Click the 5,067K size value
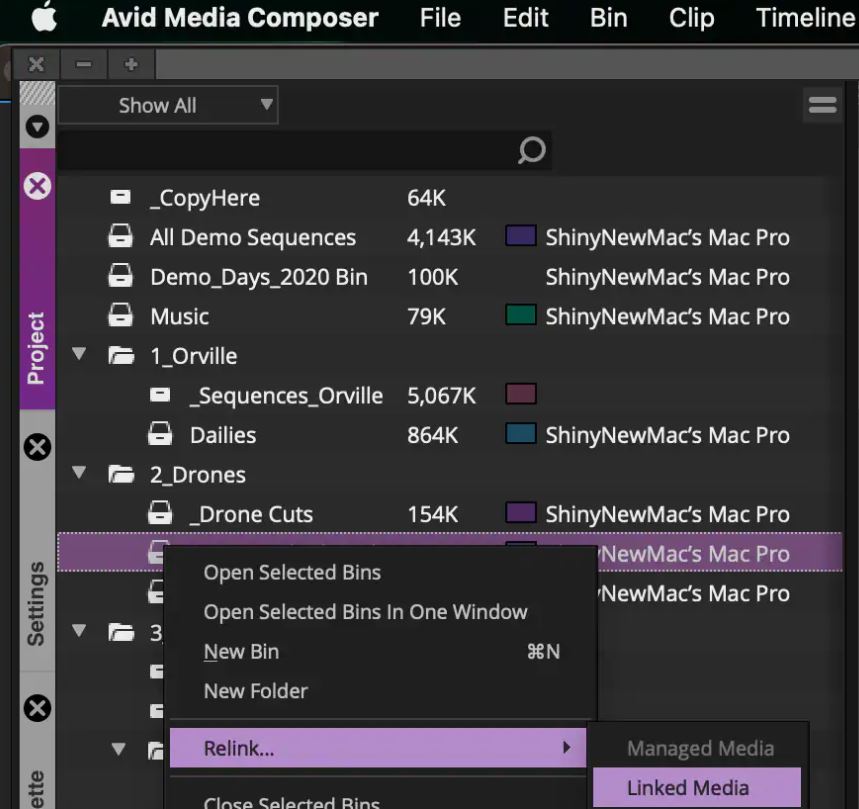The image size is (859, 809). point(442,396)
